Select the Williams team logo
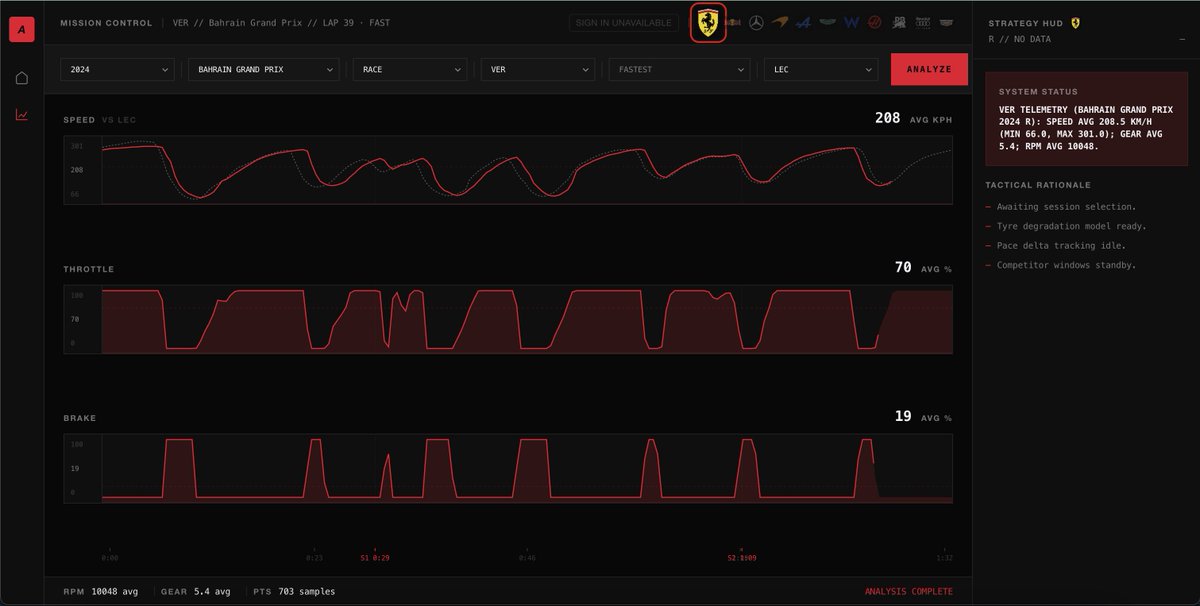Viewport: 1200px width, 606px height. 851,23
